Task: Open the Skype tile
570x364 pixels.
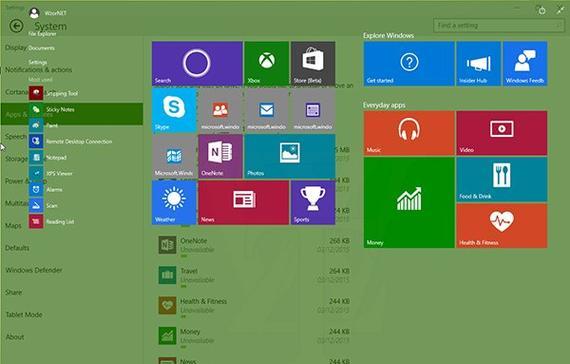Action: 174,110
